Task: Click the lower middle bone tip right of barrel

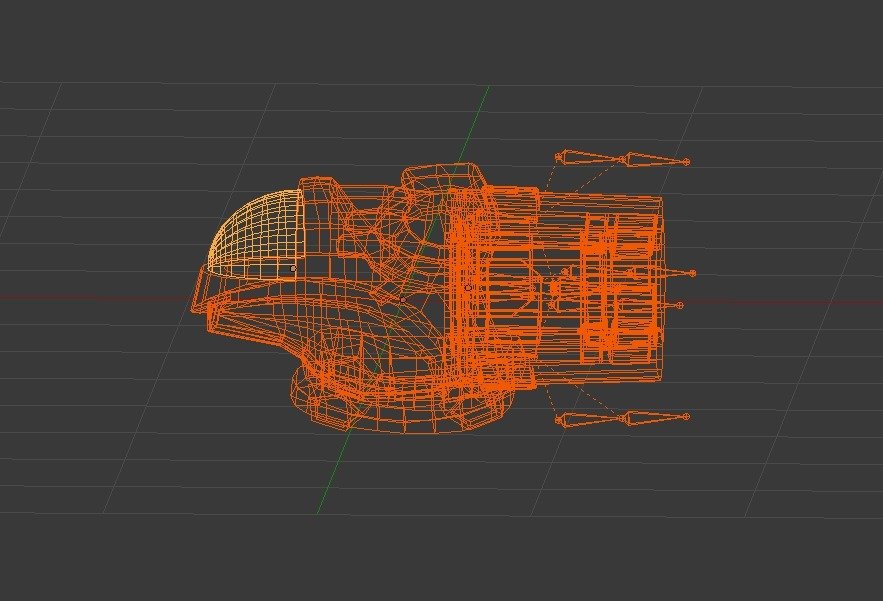Action: coord(680,305)
